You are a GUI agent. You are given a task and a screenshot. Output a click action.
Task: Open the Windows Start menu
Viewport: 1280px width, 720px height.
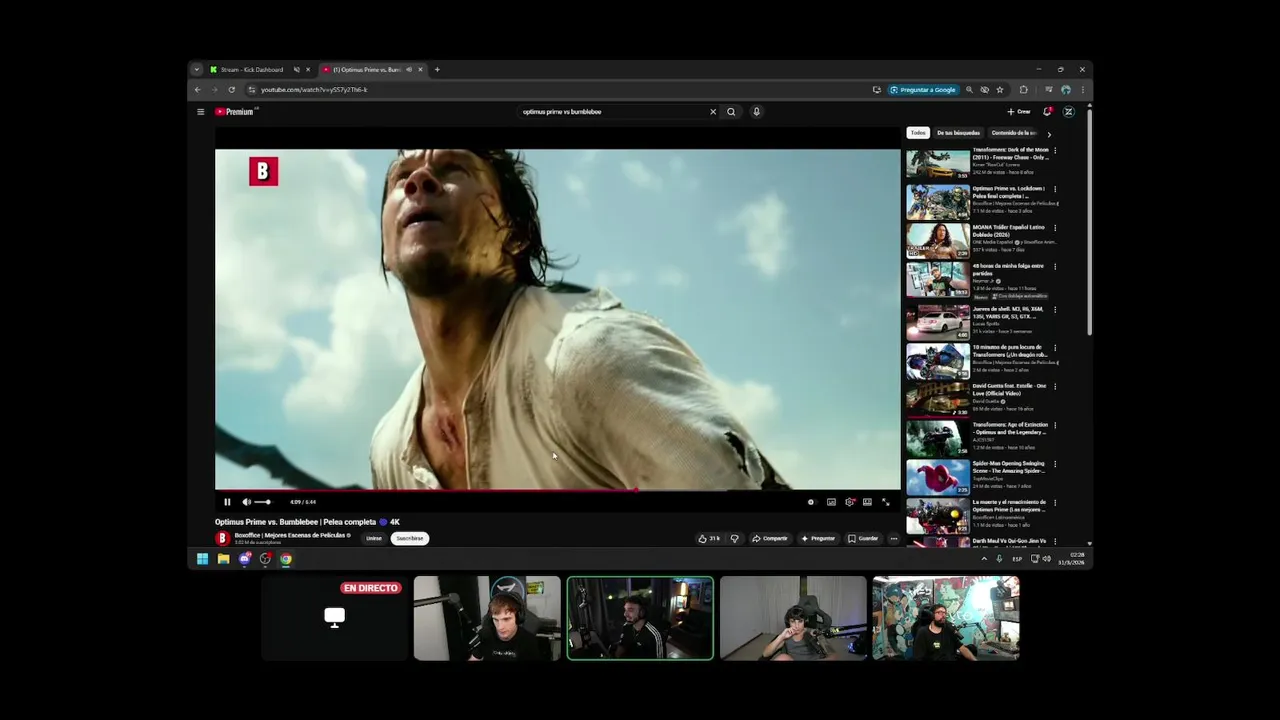tap(202, 559)
